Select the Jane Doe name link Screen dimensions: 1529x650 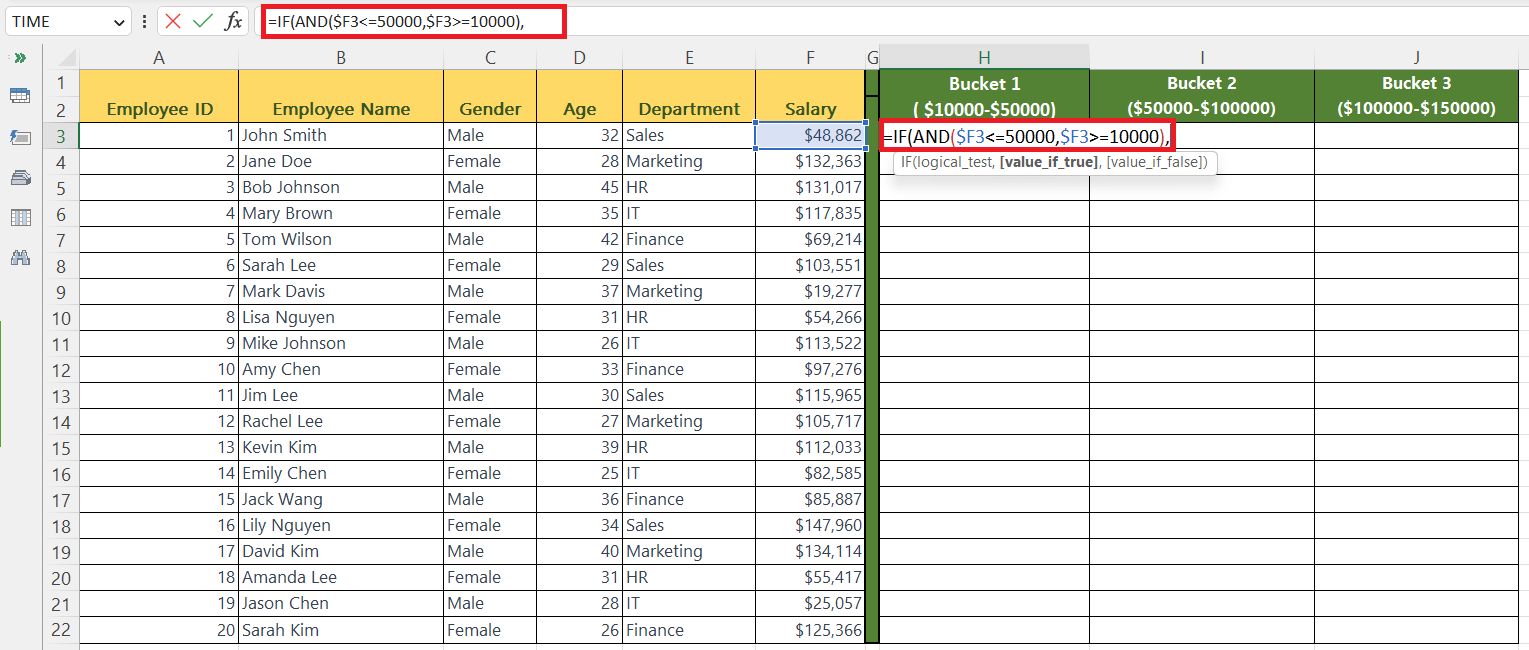point(278,160)
